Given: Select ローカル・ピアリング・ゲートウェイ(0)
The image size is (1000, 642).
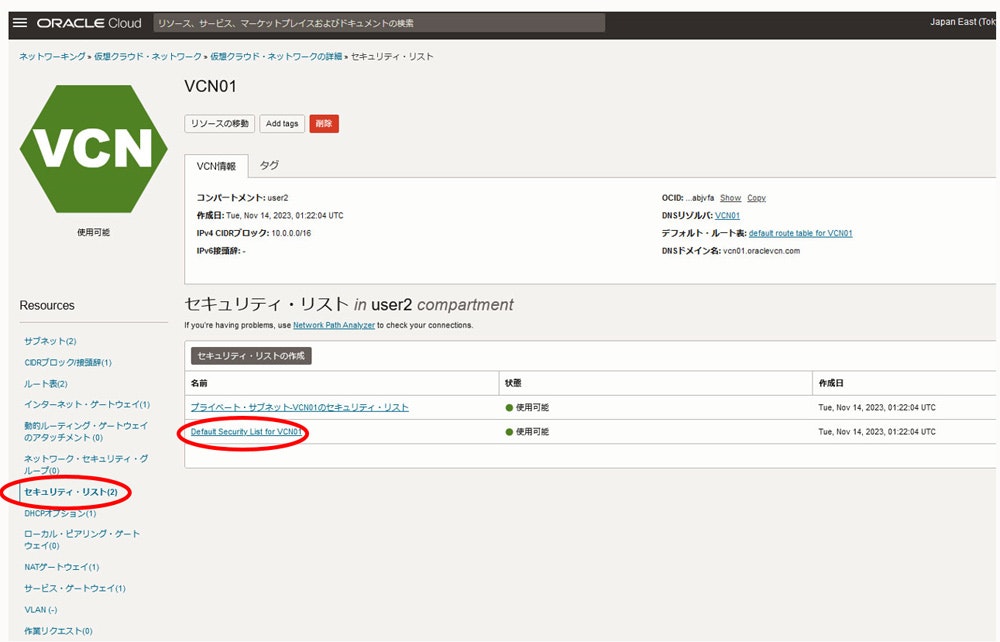Looking at the screenshot, I should [82, 539].
